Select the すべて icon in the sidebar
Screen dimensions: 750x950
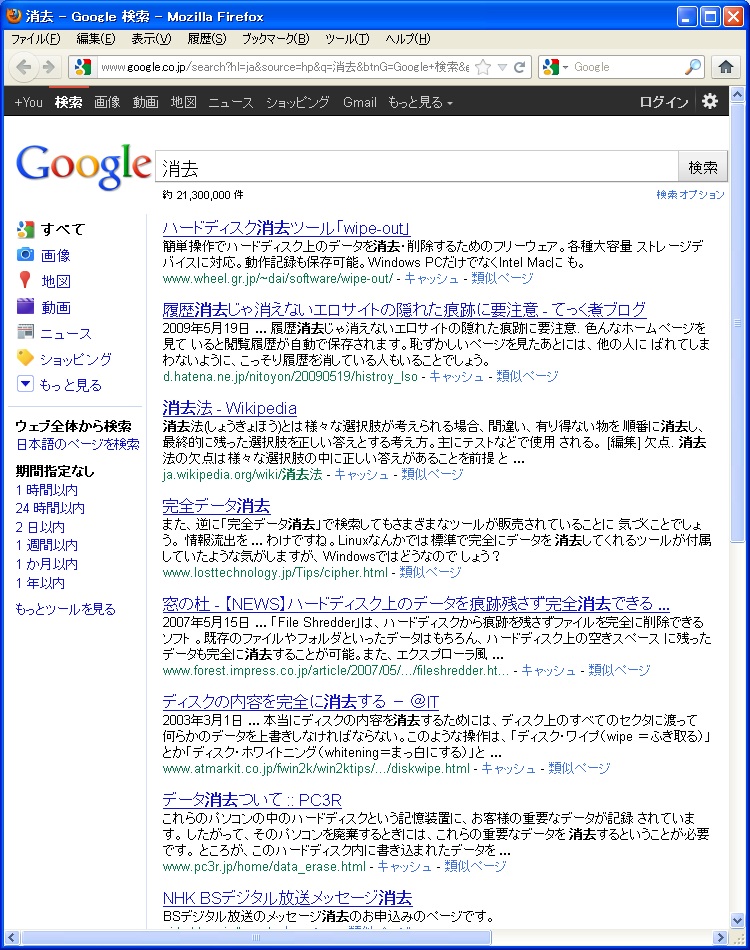[x=25, y=229]
